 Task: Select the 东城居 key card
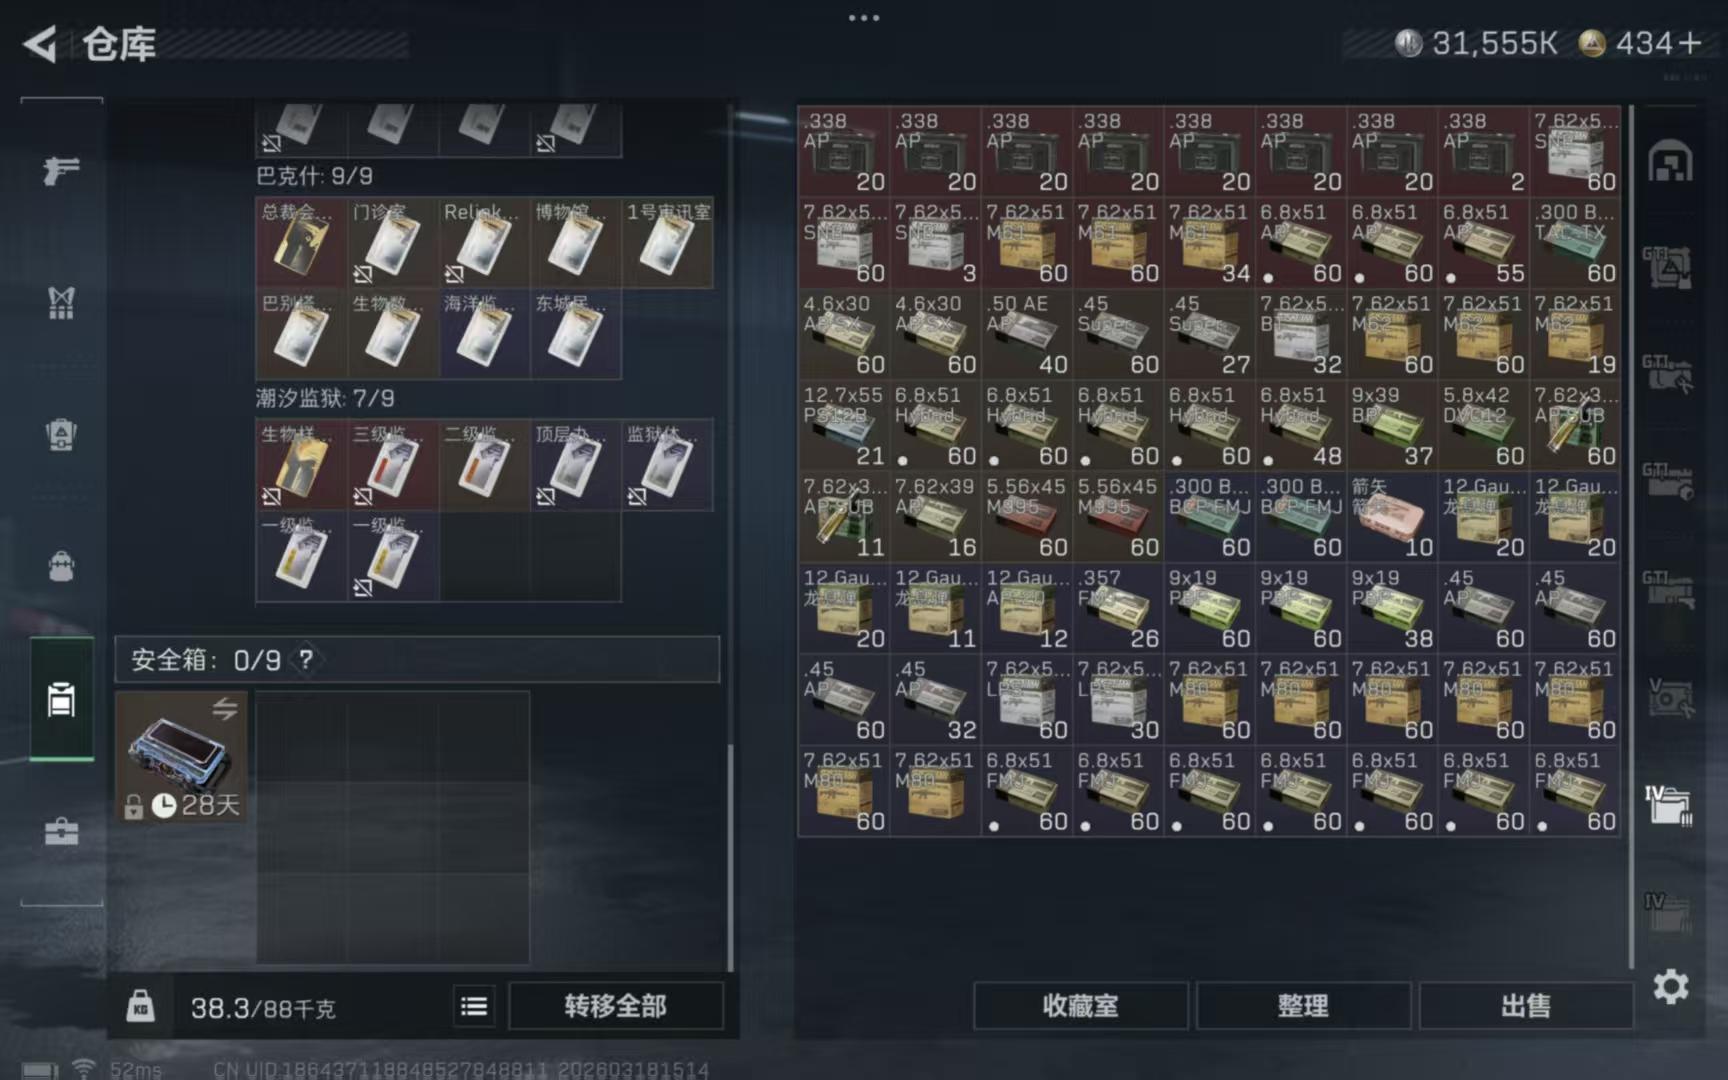pyautogui.click(x=575, y=334)
